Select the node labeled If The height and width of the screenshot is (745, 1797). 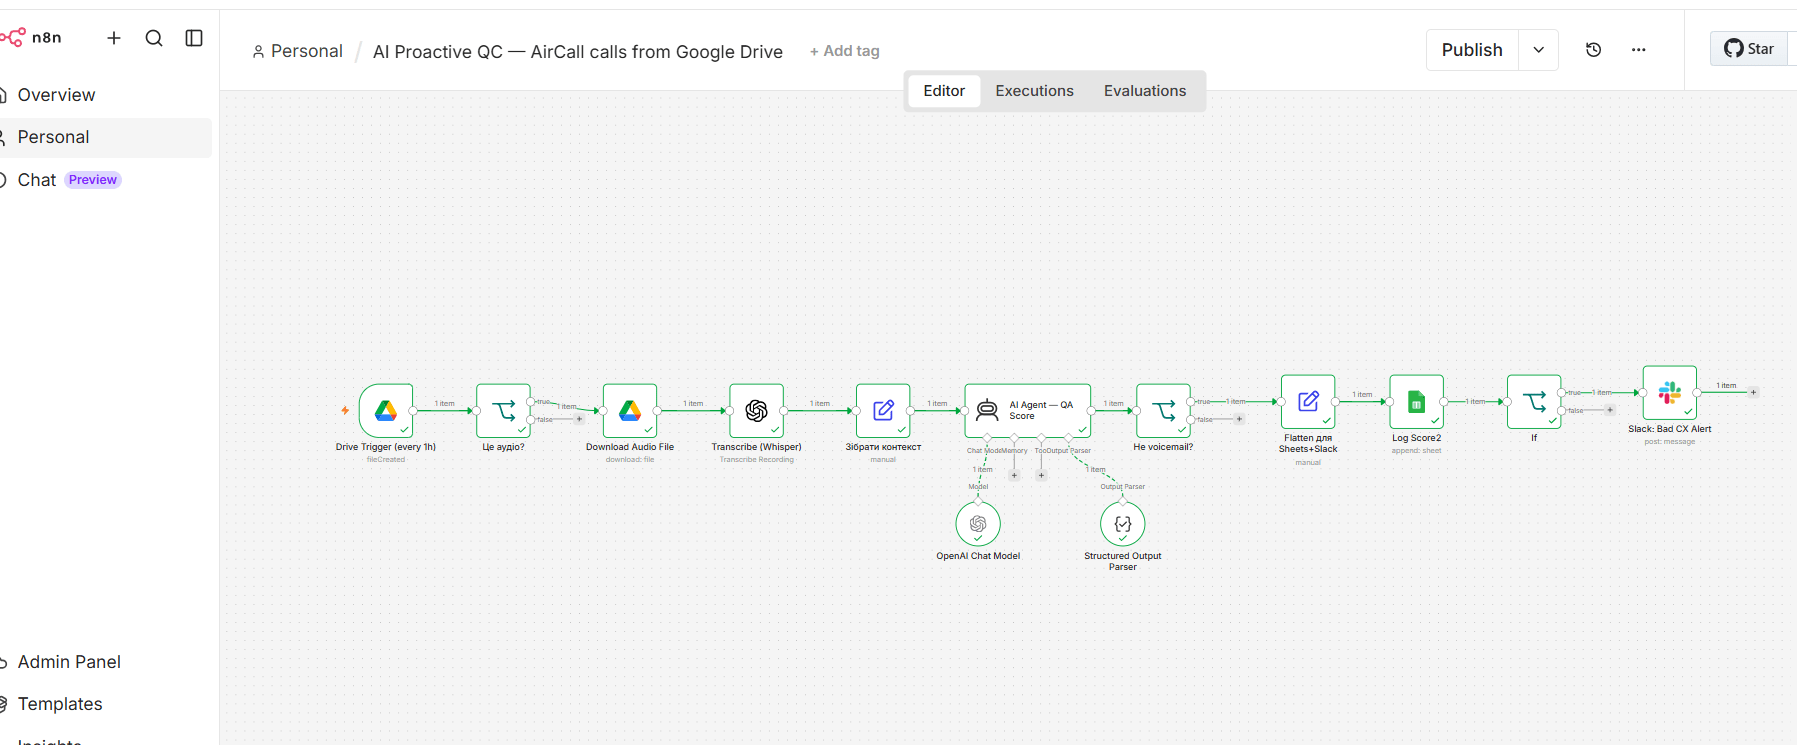pos(1534,401)
